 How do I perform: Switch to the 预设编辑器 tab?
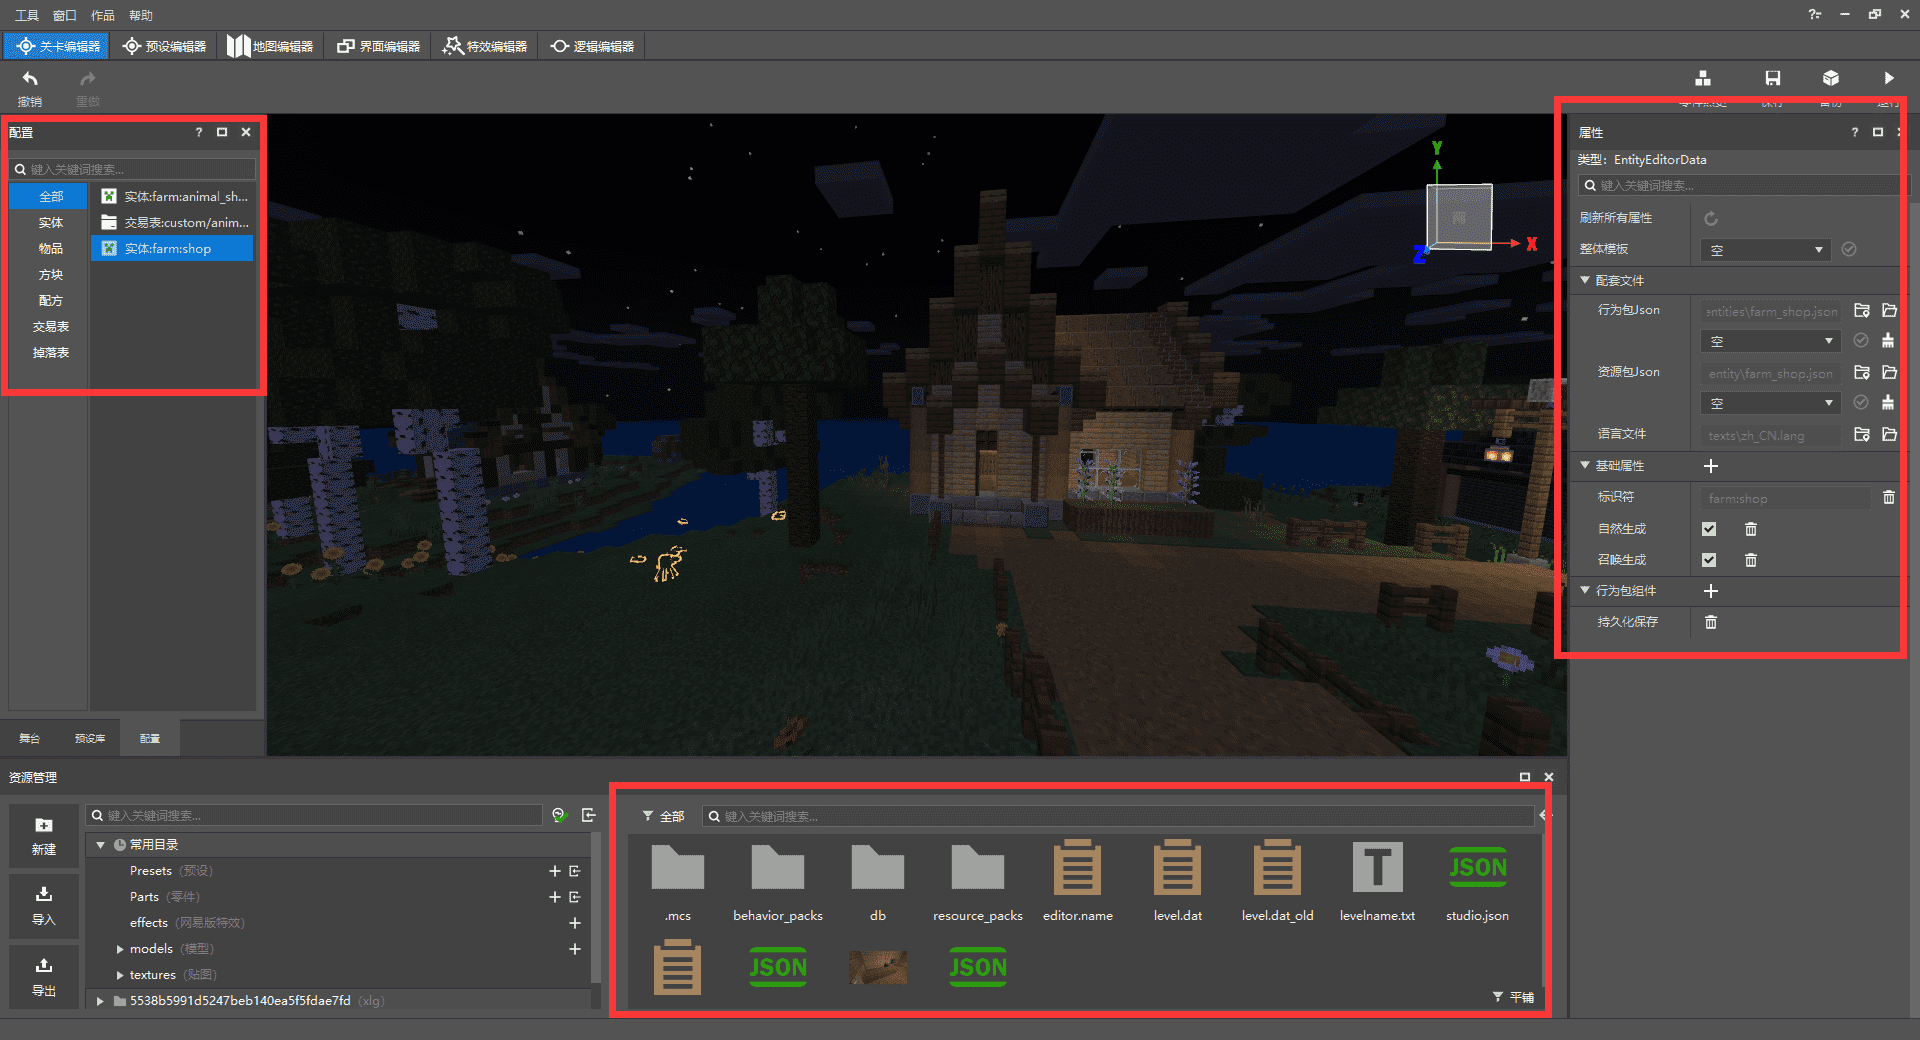pyautogui.click(x=164, y=46)
